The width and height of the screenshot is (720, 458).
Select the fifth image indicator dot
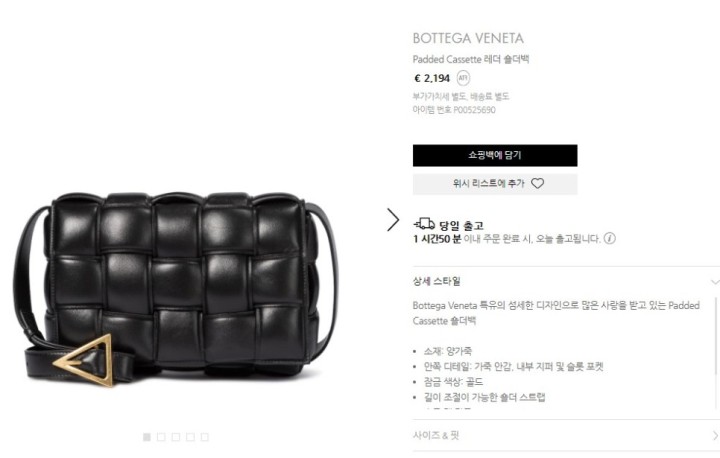pos(205,437)
